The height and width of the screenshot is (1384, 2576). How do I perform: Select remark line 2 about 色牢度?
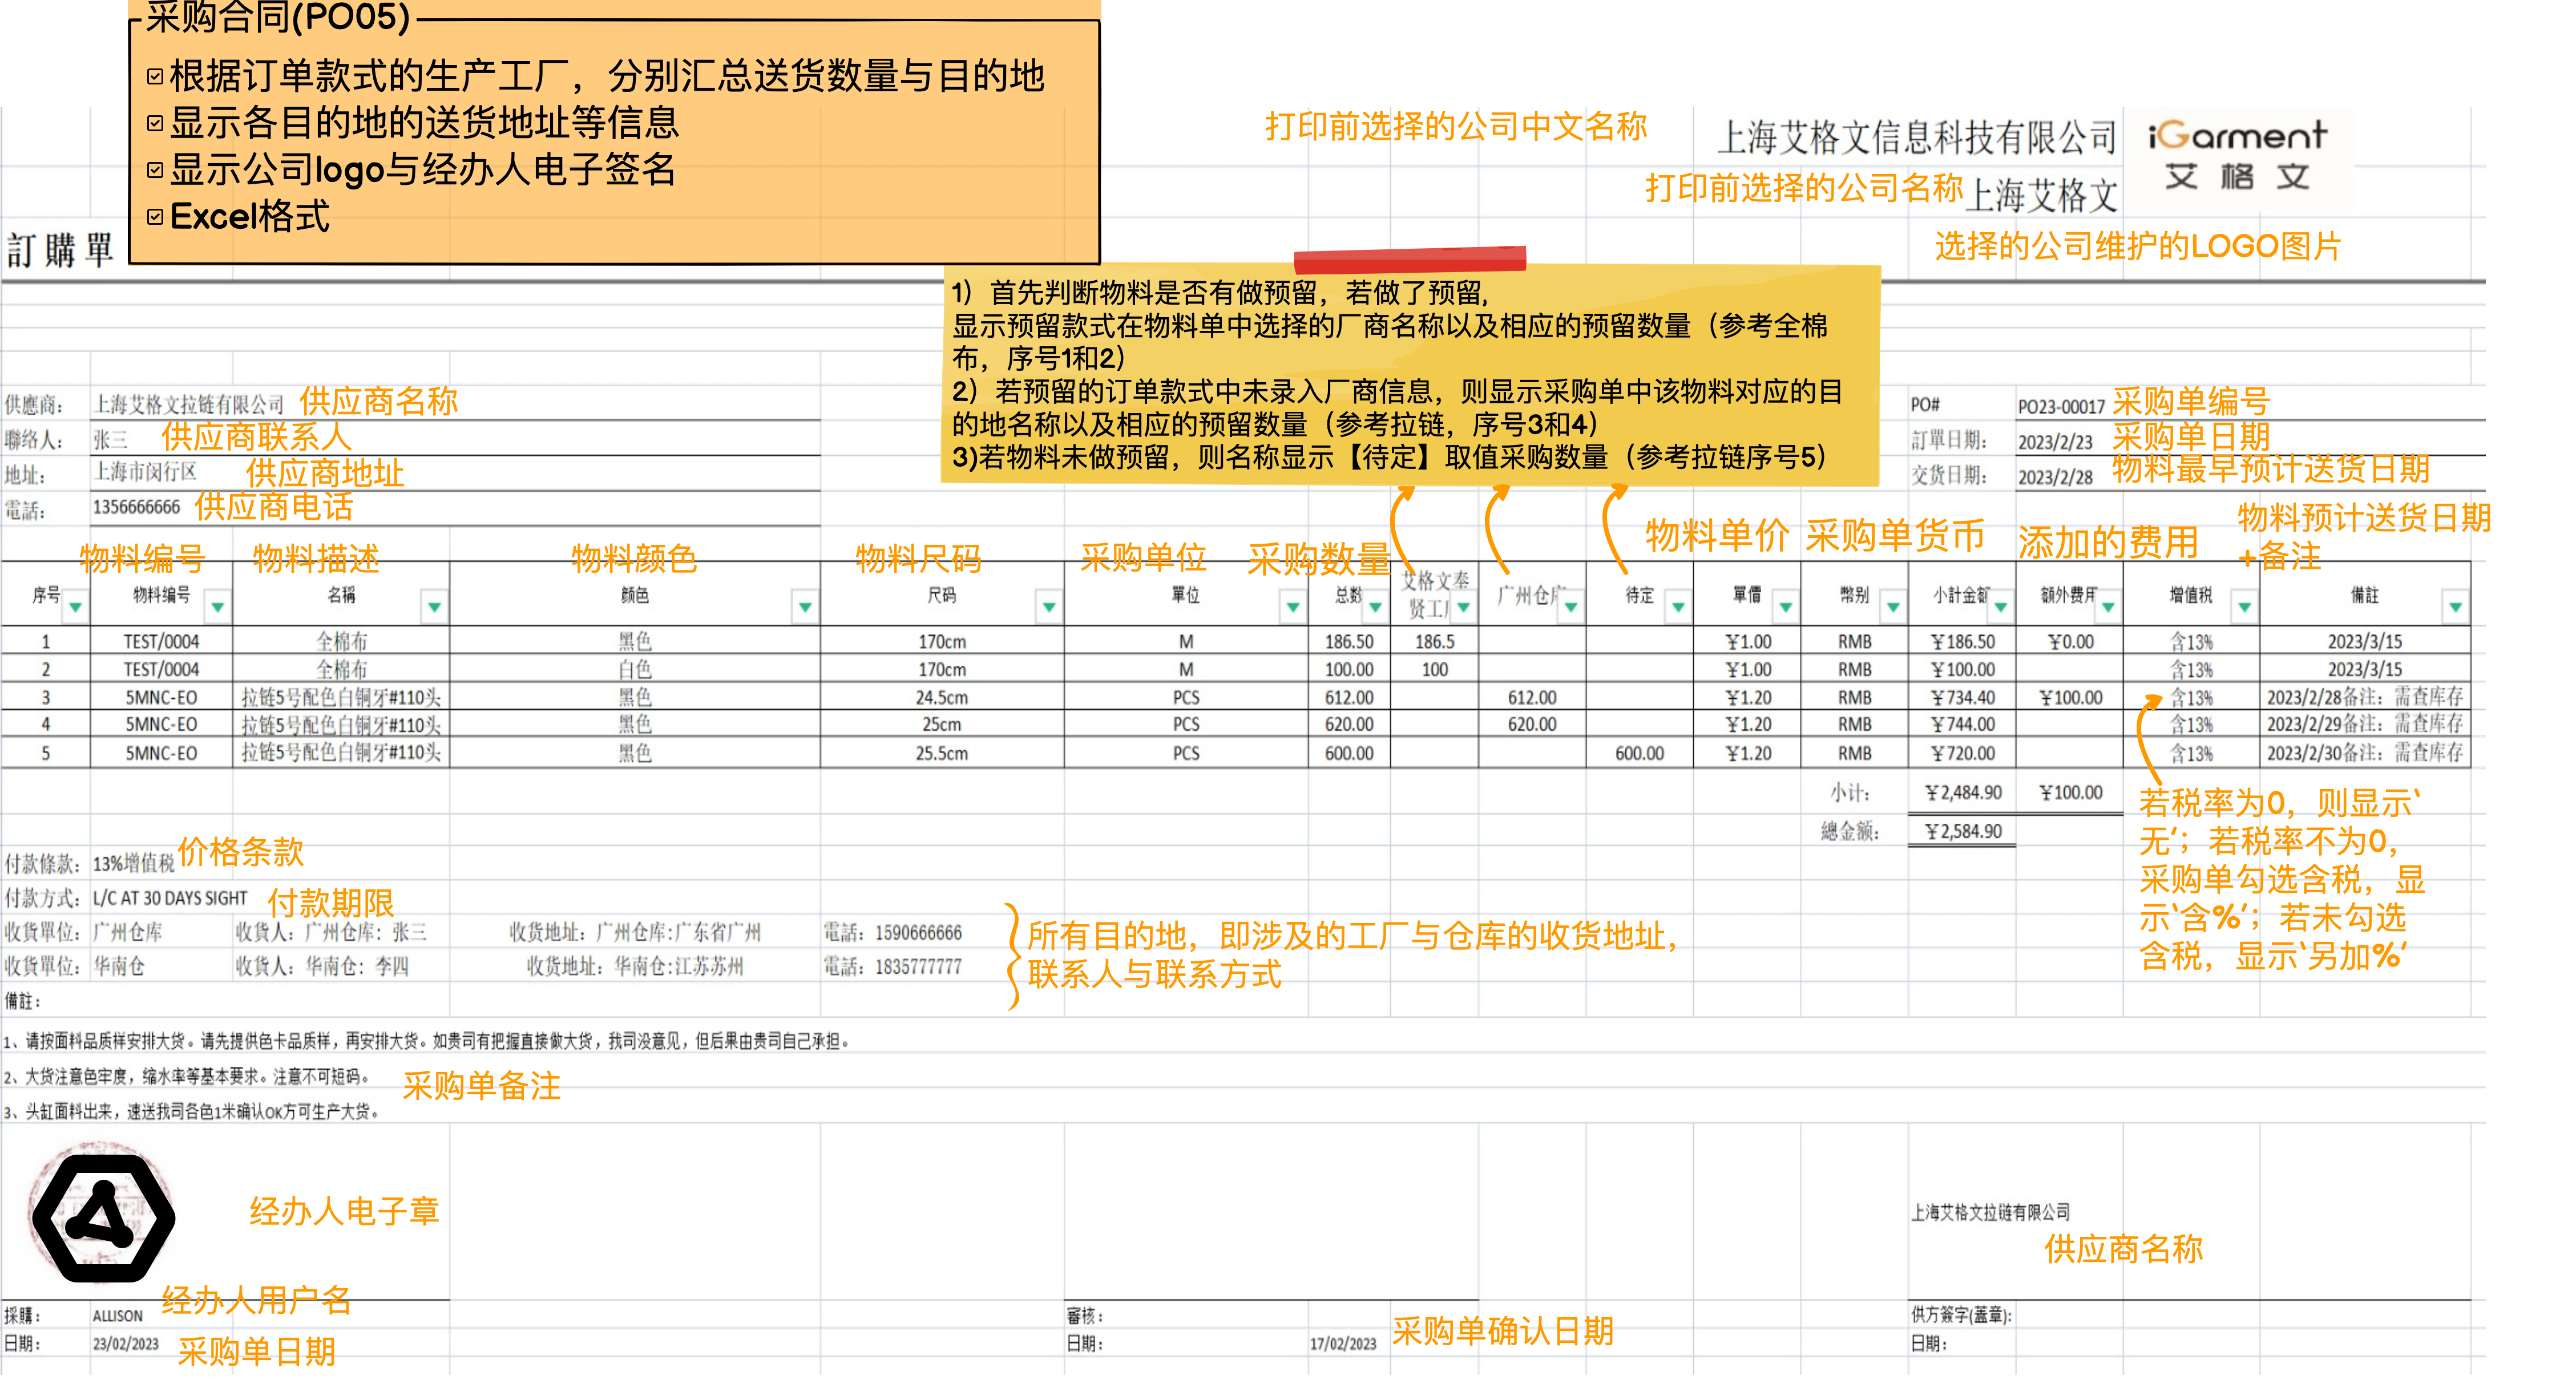pos(187,1077)
